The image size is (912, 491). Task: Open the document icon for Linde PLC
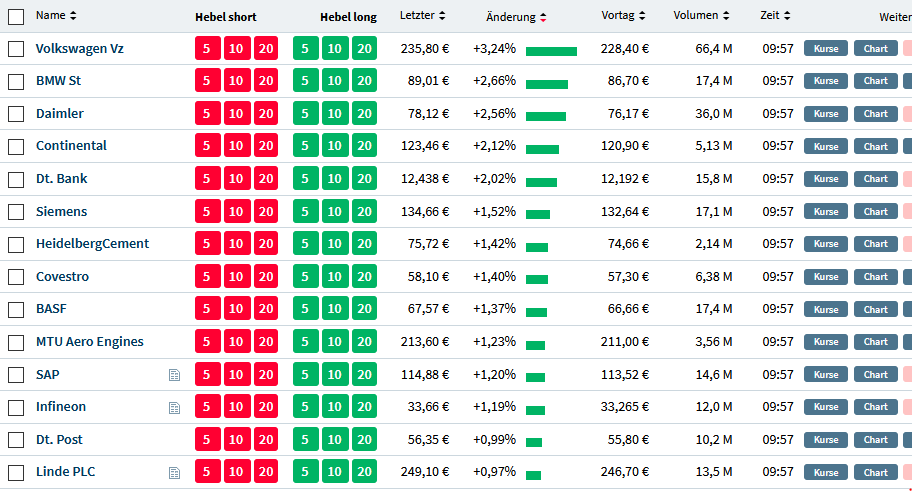[x=174, y=473]
